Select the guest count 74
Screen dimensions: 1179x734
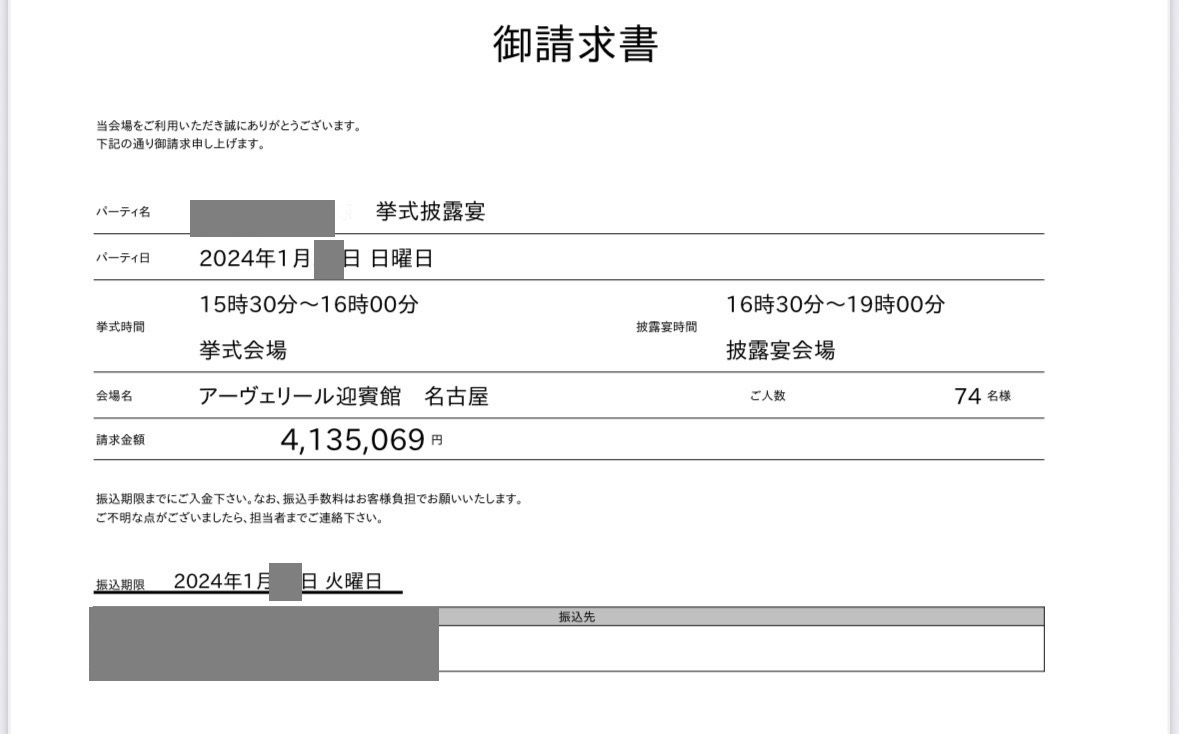pos(968,396)
